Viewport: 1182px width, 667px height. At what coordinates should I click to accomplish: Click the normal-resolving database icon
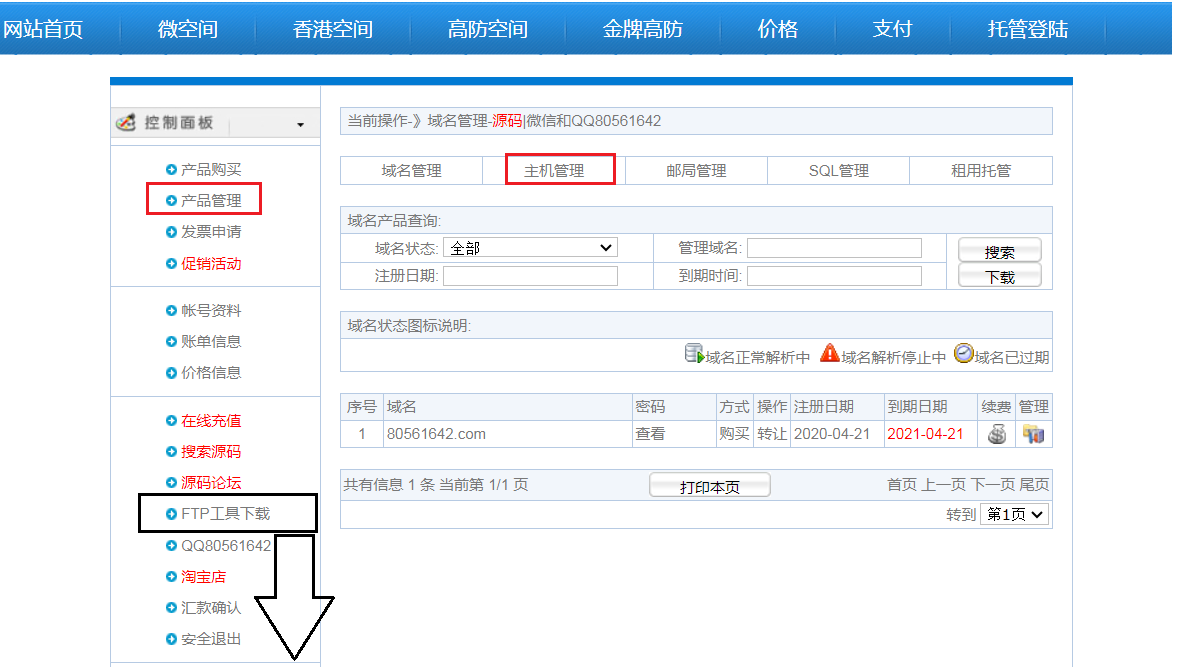click(x=694, y=354)
